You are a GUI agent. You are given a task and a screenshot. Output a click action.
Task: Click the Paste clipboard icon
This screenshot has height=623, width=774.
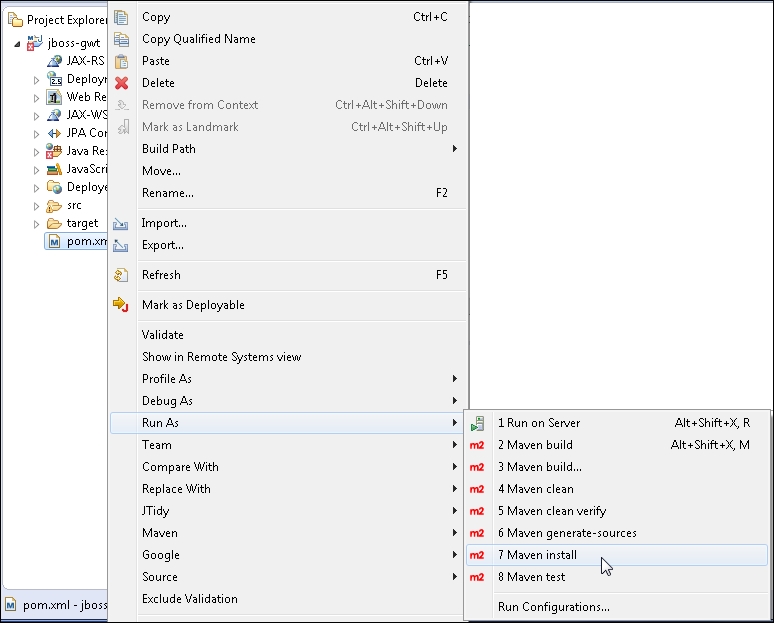[x=121, y=61]
